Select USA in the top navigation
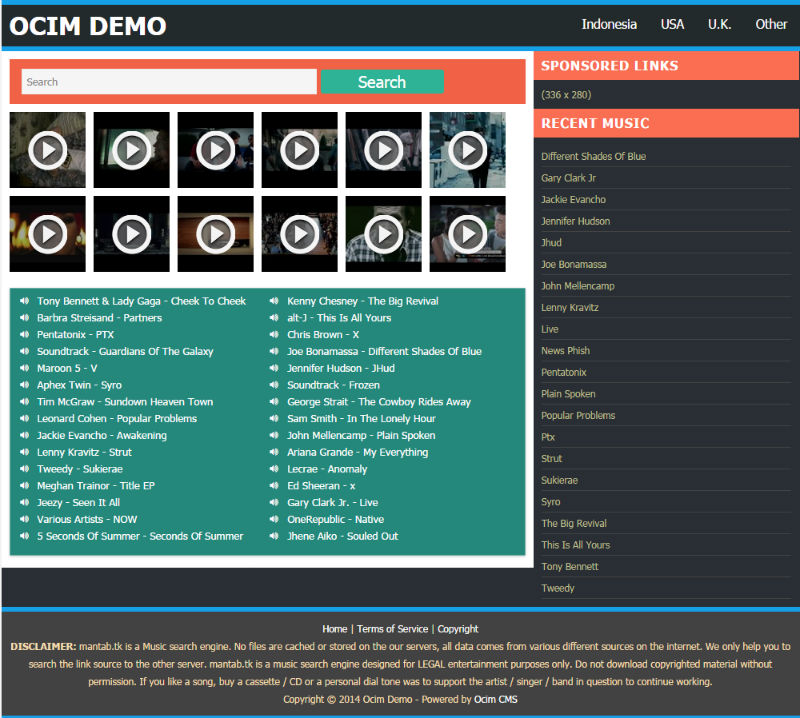Viewport: 800px width, 718px height. [672, 24]
